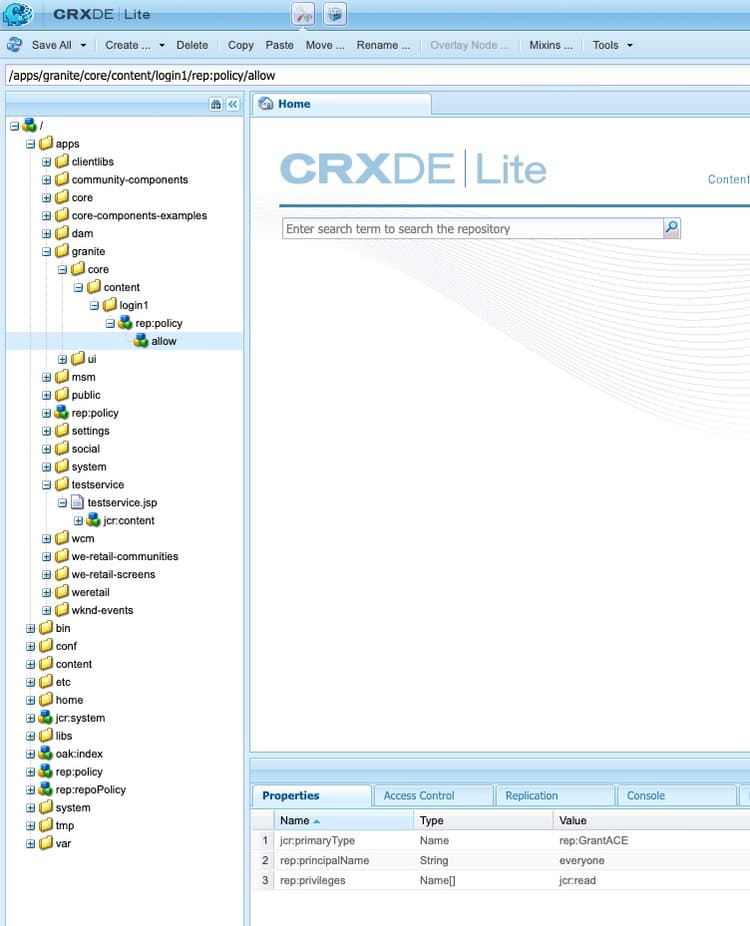Expand the clientlibs folder
Viewport: 750px width, 926px height.
tap(47, 162)
